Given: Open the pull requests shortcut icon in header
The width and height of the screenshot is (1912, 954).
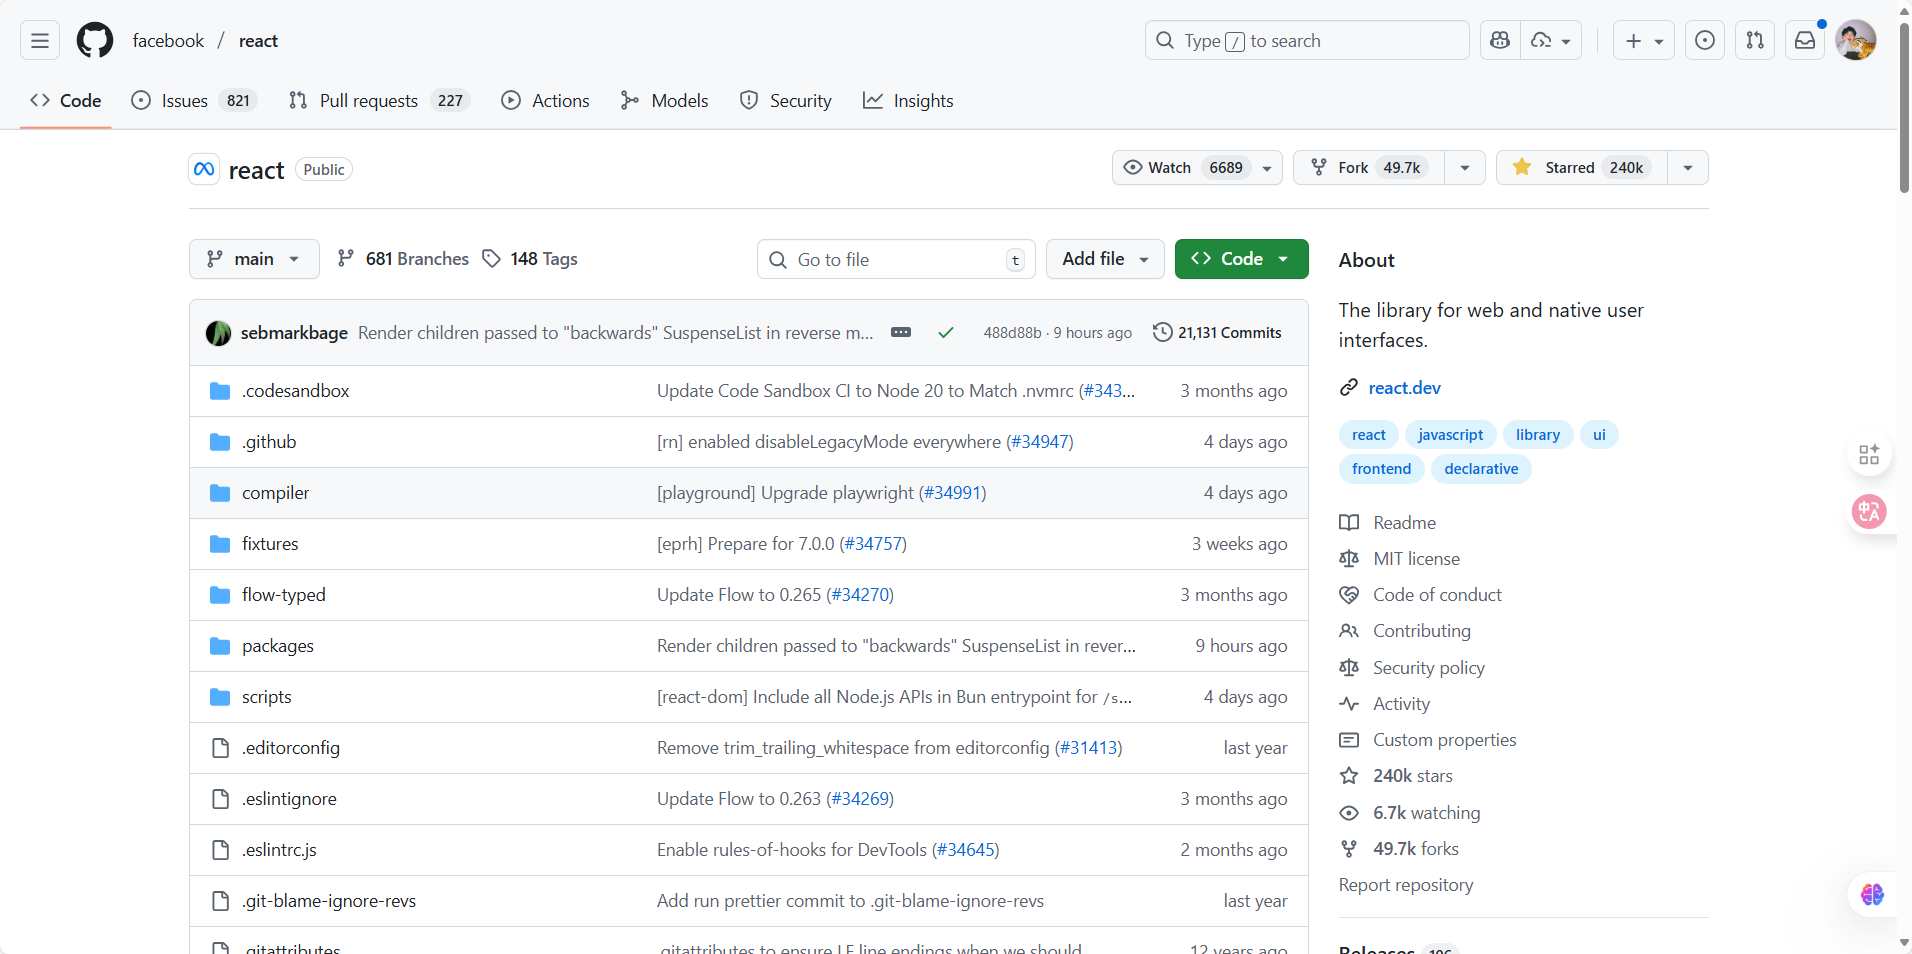Looking at the screenshot, I should click(1755, 41).
